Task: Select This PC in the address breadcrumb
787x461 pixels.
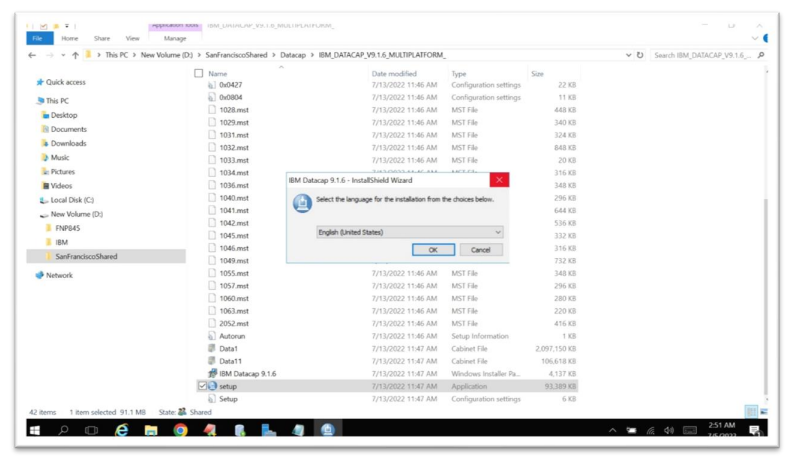Action: [116, 55]
